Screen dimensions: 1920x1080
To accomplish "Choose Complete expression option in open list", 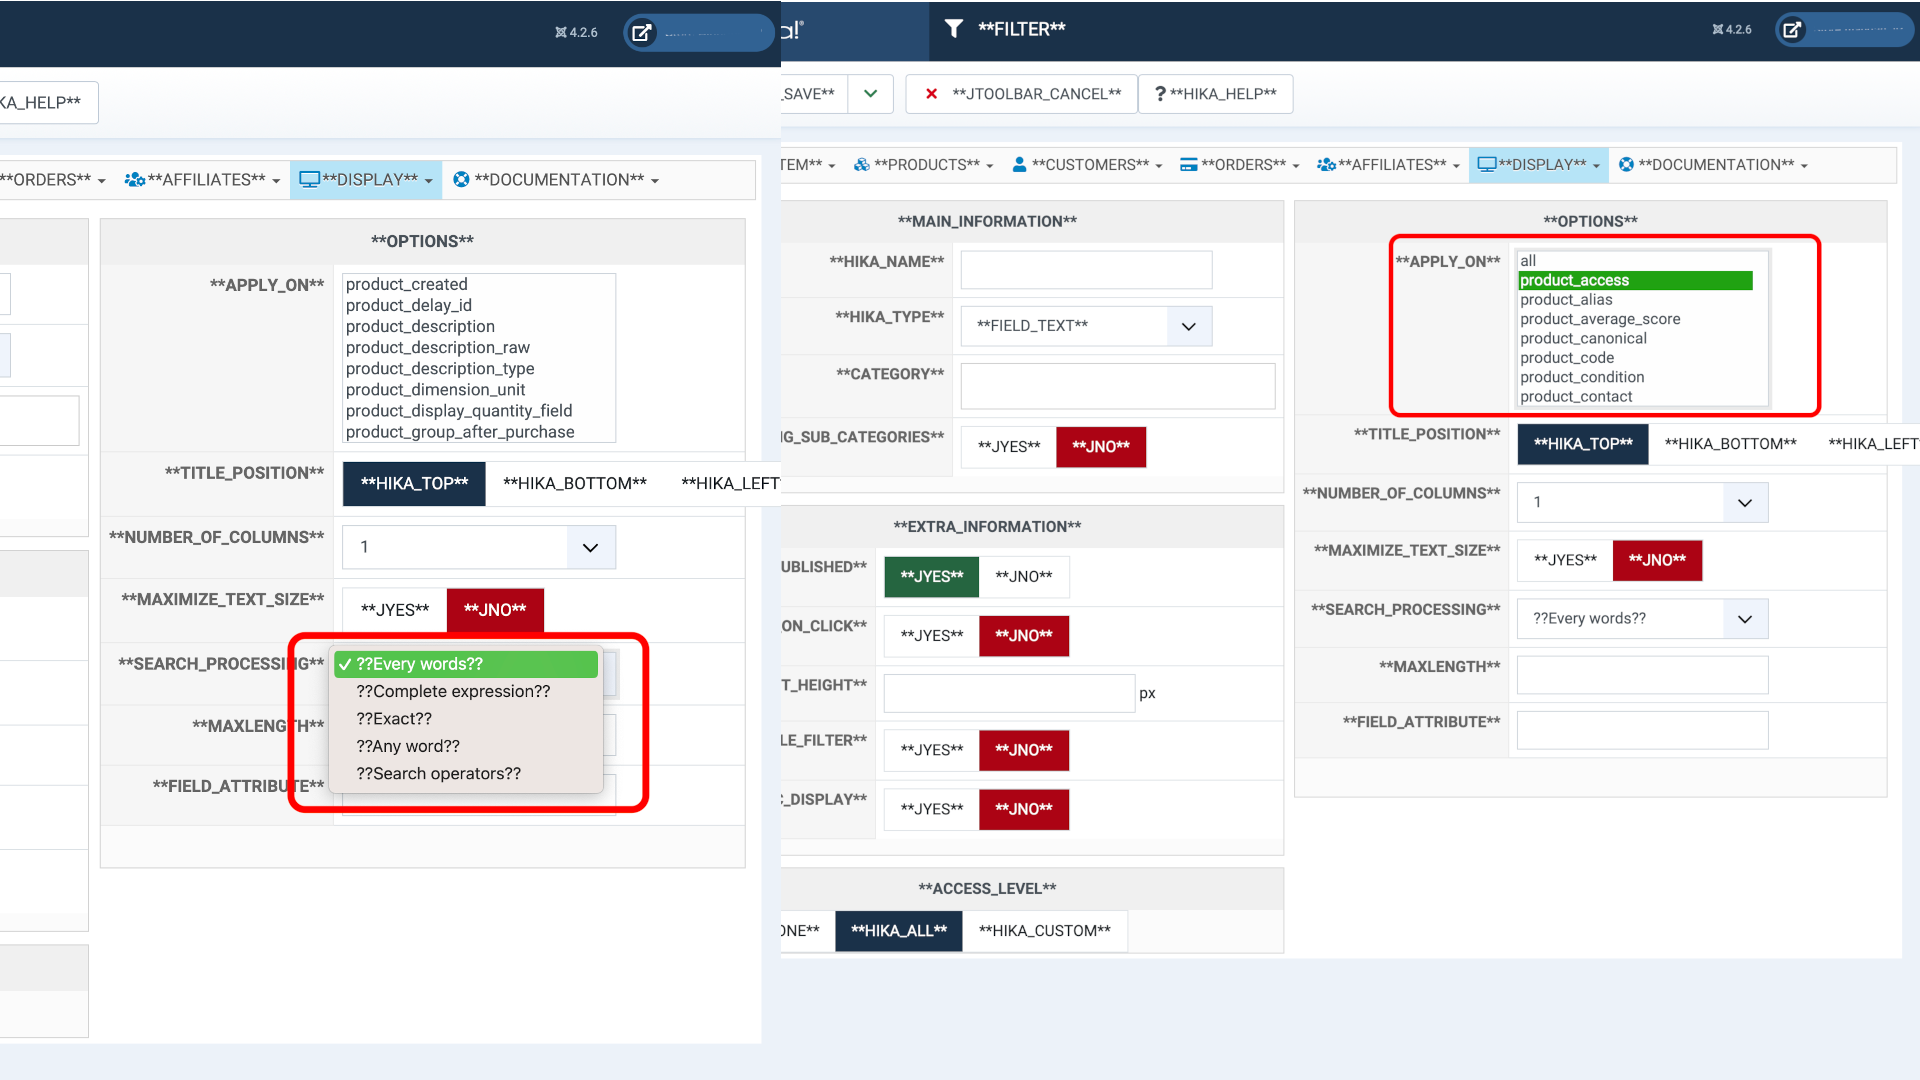I will point(453,692).
